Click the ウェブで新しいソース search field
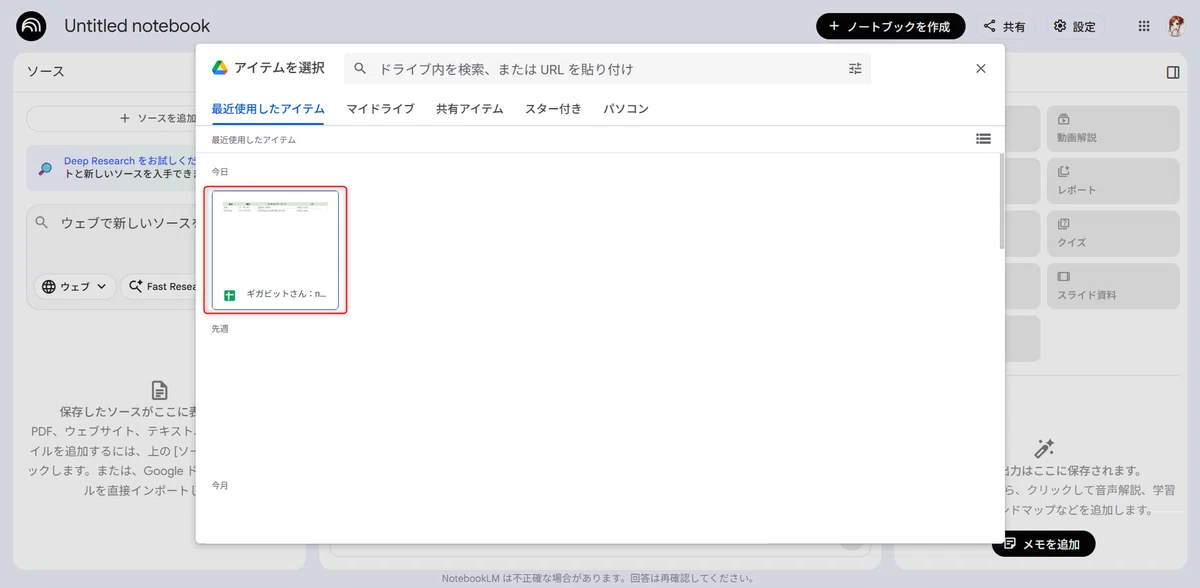 tap(115, 222)
